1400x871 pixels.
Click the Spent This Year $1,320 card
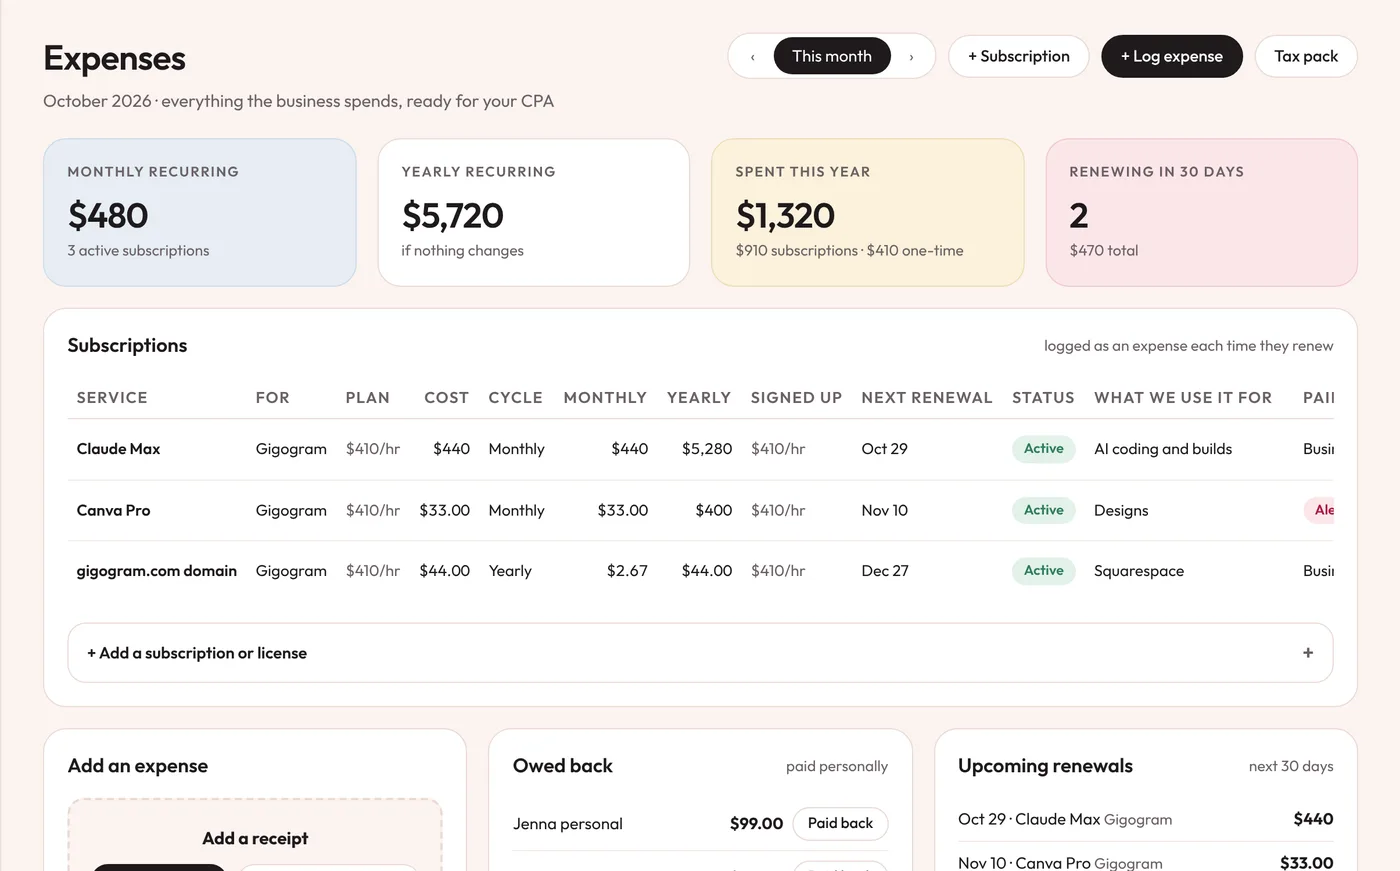click(x=868, y=212)
